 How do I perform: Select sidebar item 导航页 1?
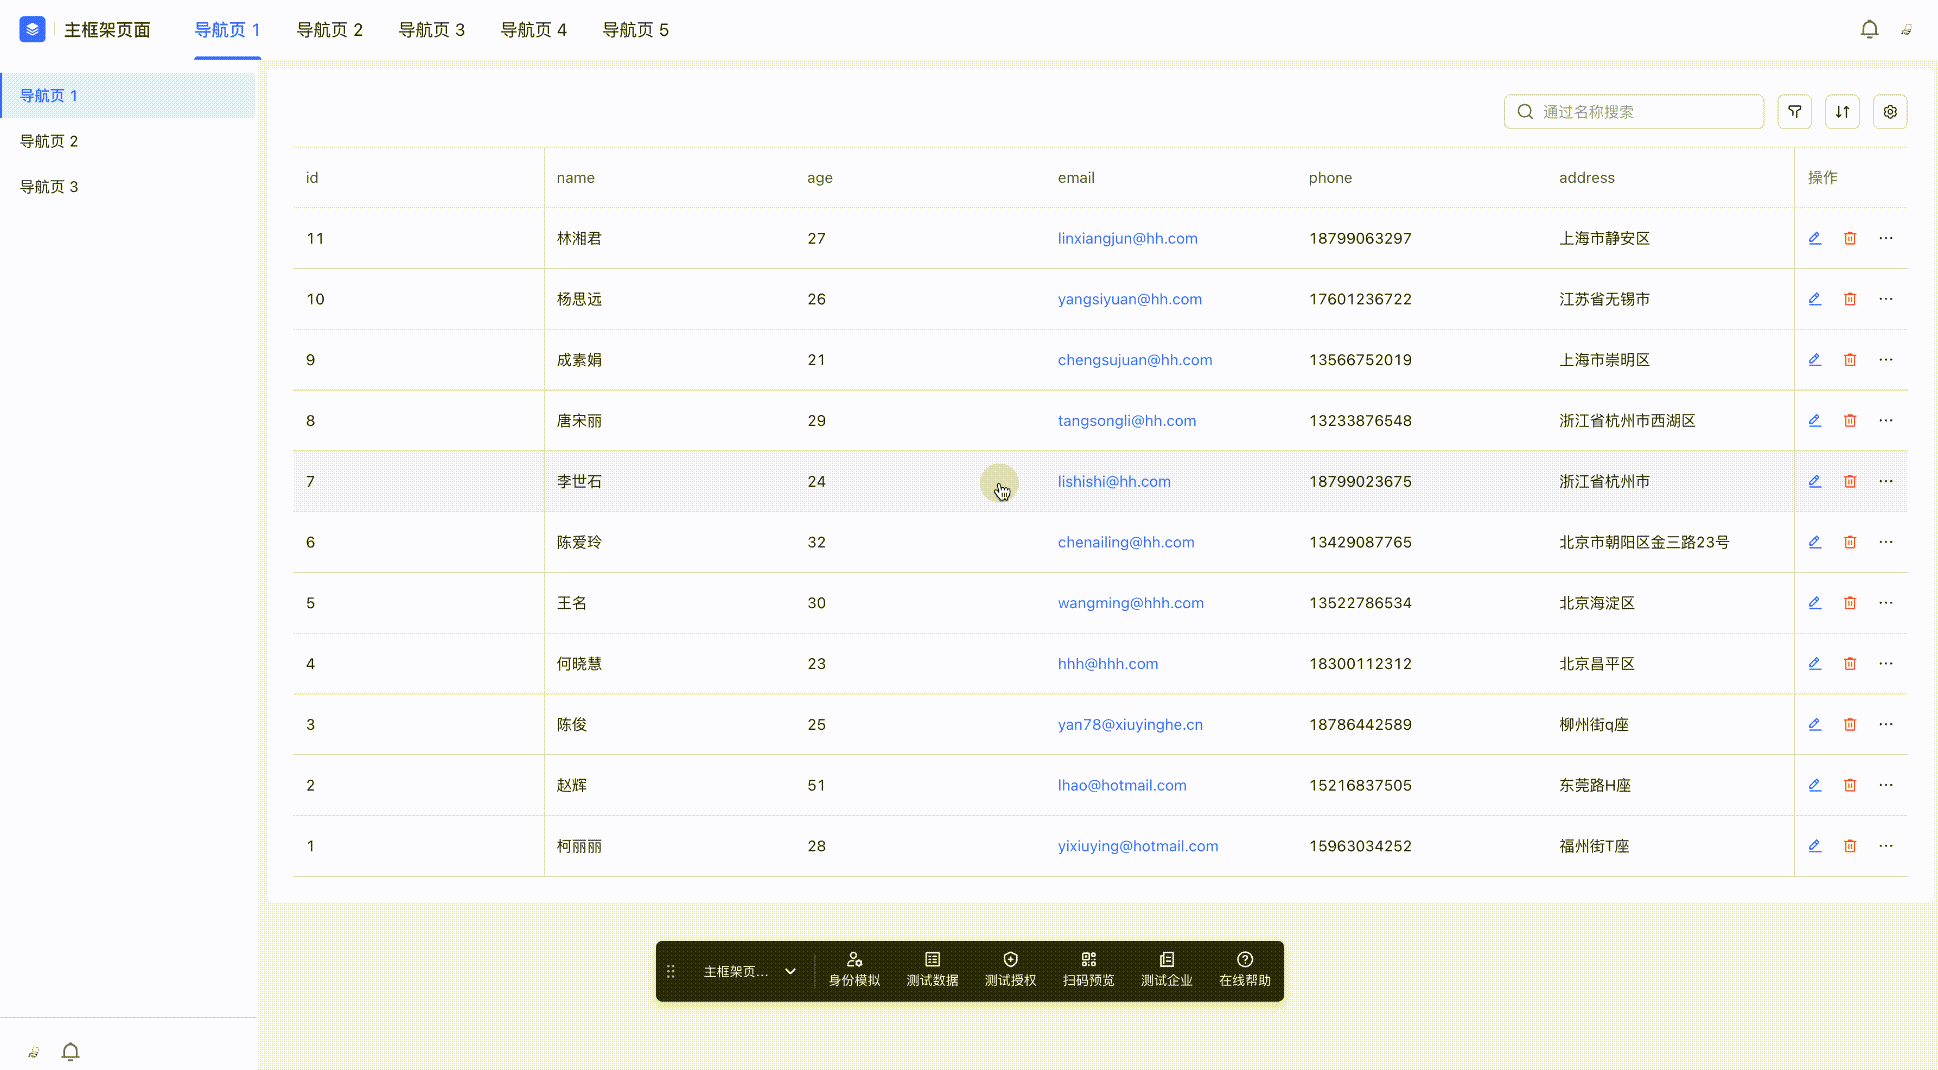[x=127, y=95]
